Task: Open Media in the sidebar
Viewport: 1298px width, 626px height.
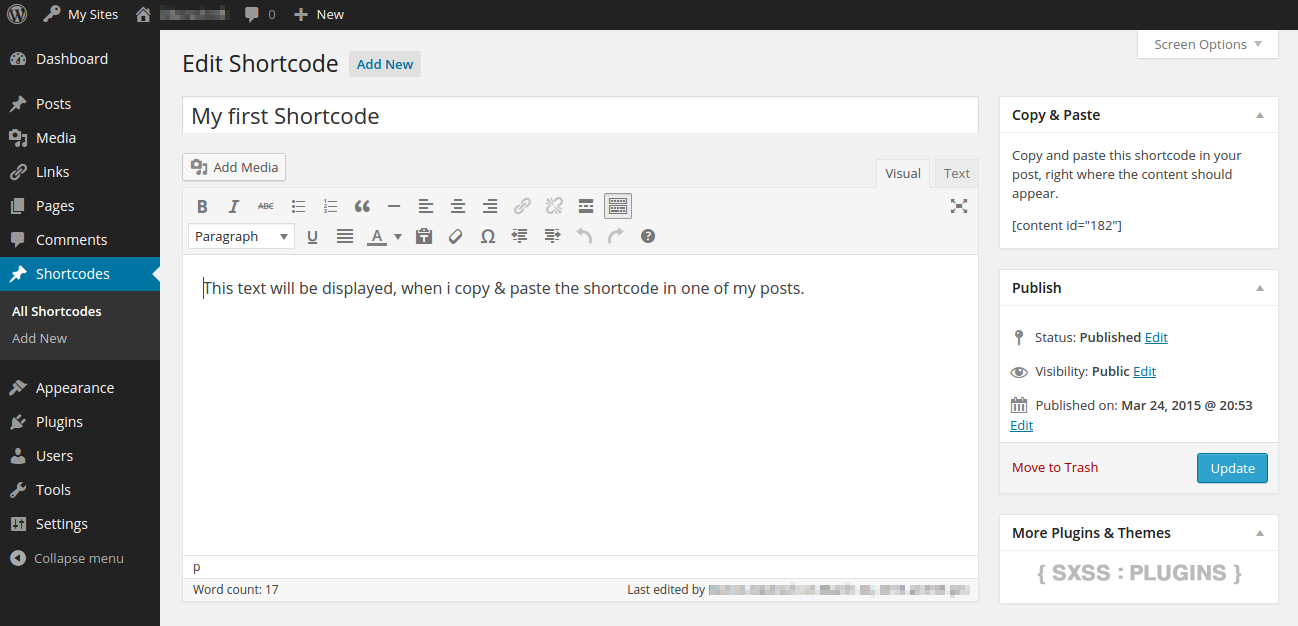Action: pyautogui.click(x=80, y=138)
